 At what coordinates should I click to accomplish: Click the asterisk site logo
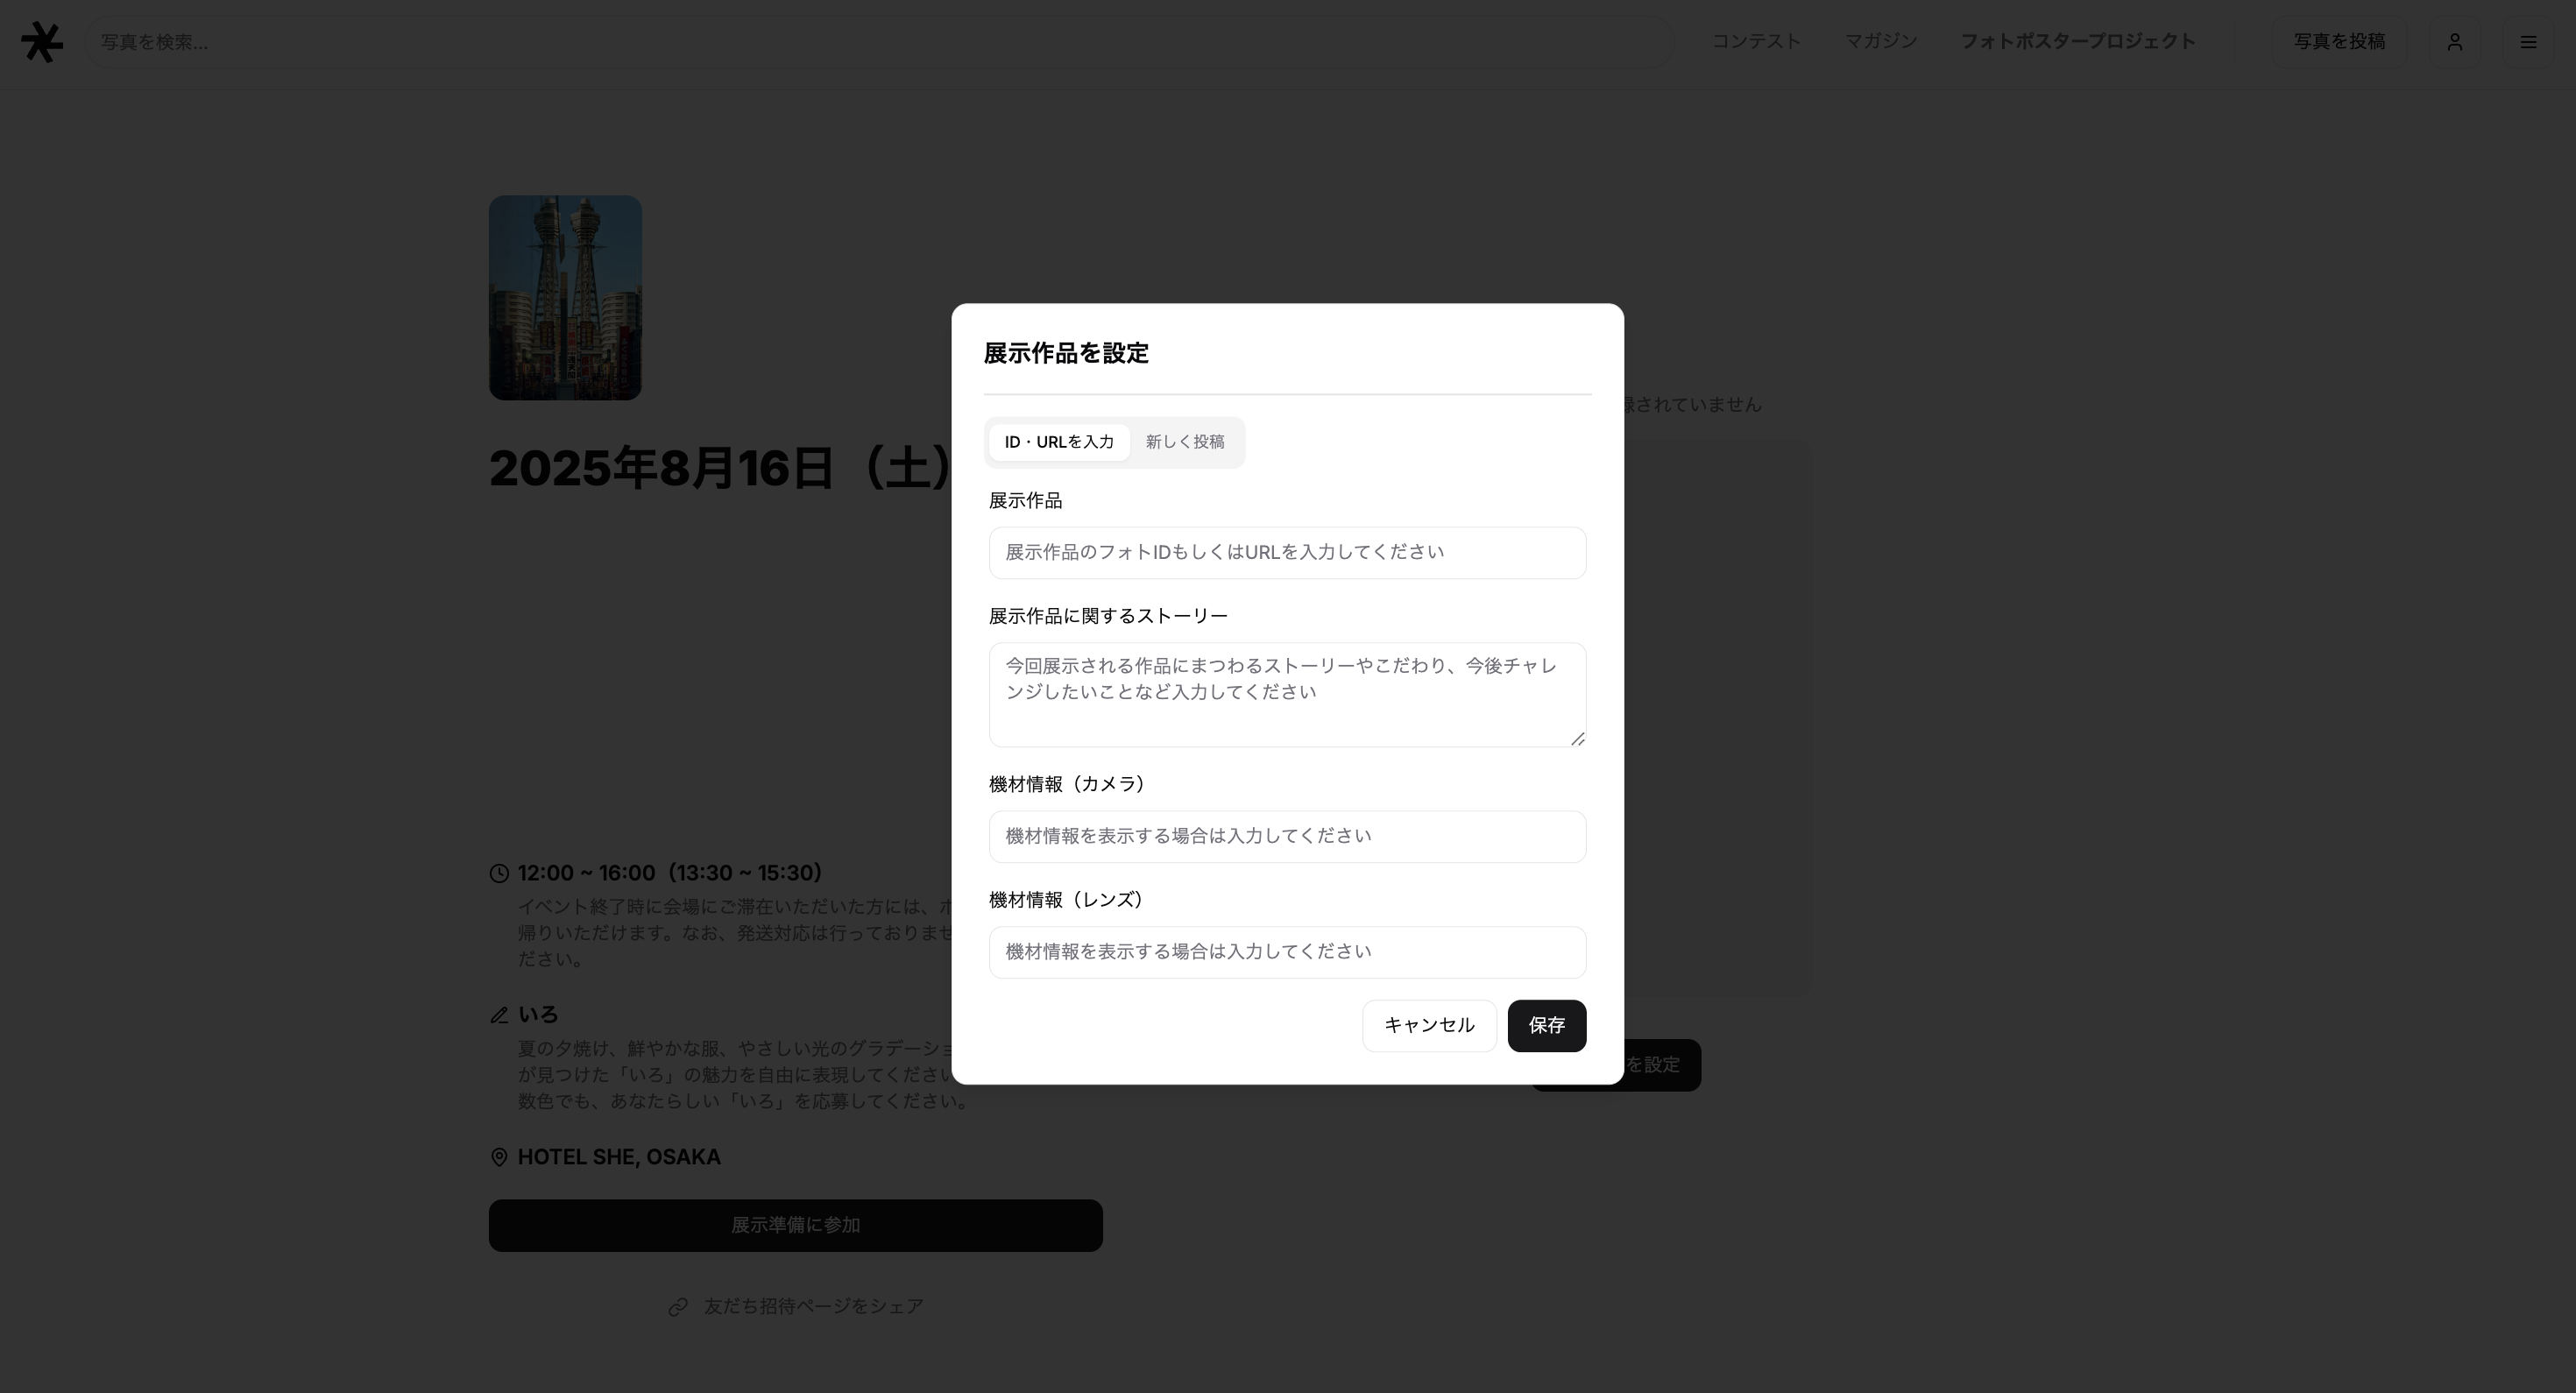42,42
